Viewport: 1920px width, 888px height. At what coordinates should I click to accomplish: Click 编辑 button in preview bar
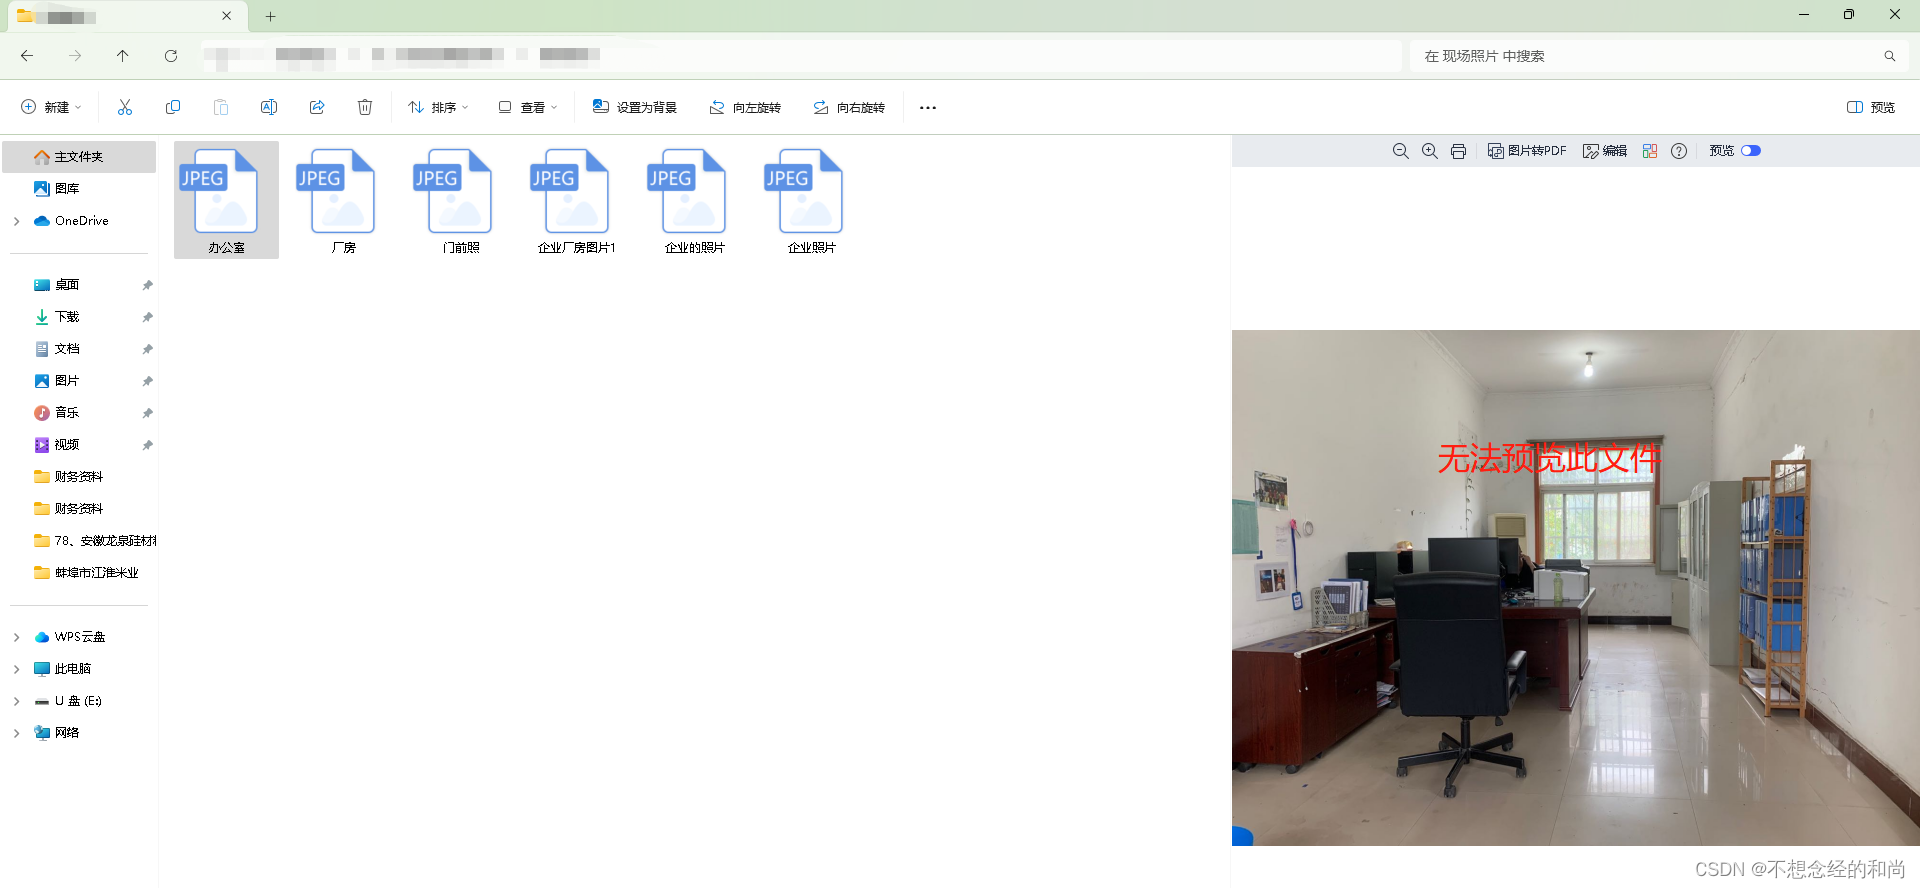[x=1605, y=151]
